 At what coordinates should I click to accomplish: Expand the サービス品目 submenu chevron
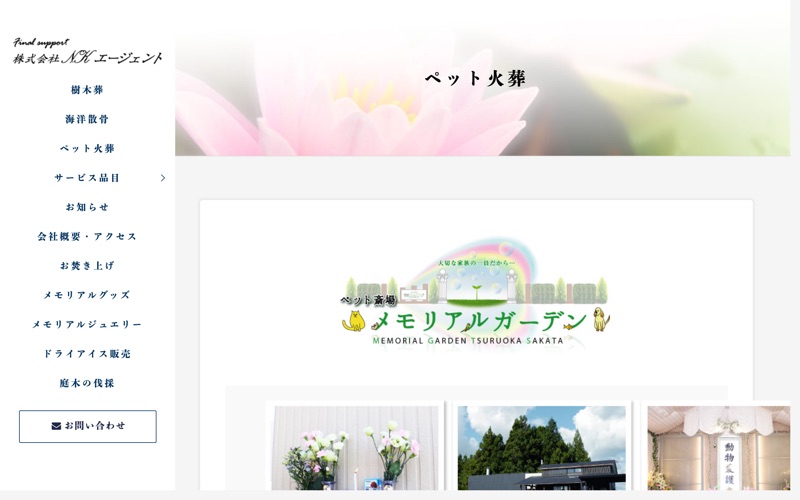coord(163,178)
